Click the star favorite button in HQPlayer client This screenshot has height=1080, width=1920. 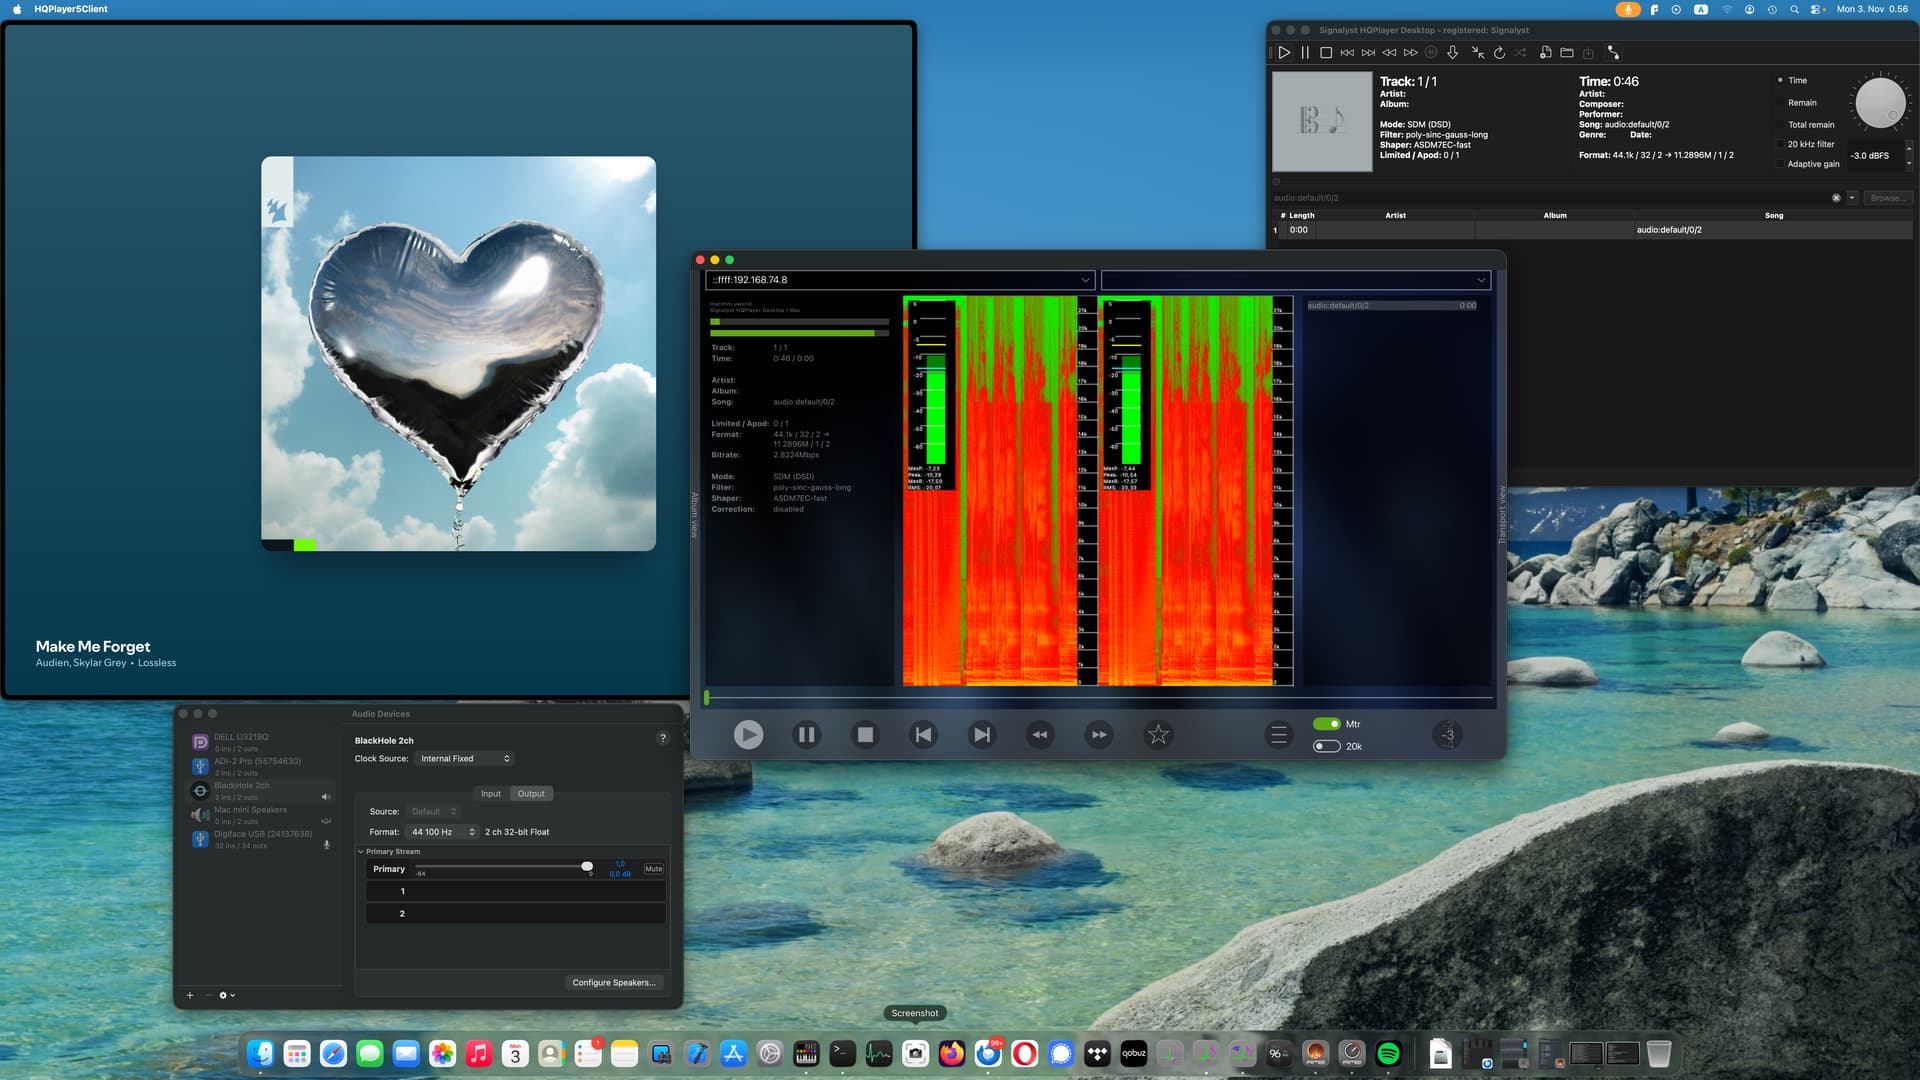(1158, 735)
